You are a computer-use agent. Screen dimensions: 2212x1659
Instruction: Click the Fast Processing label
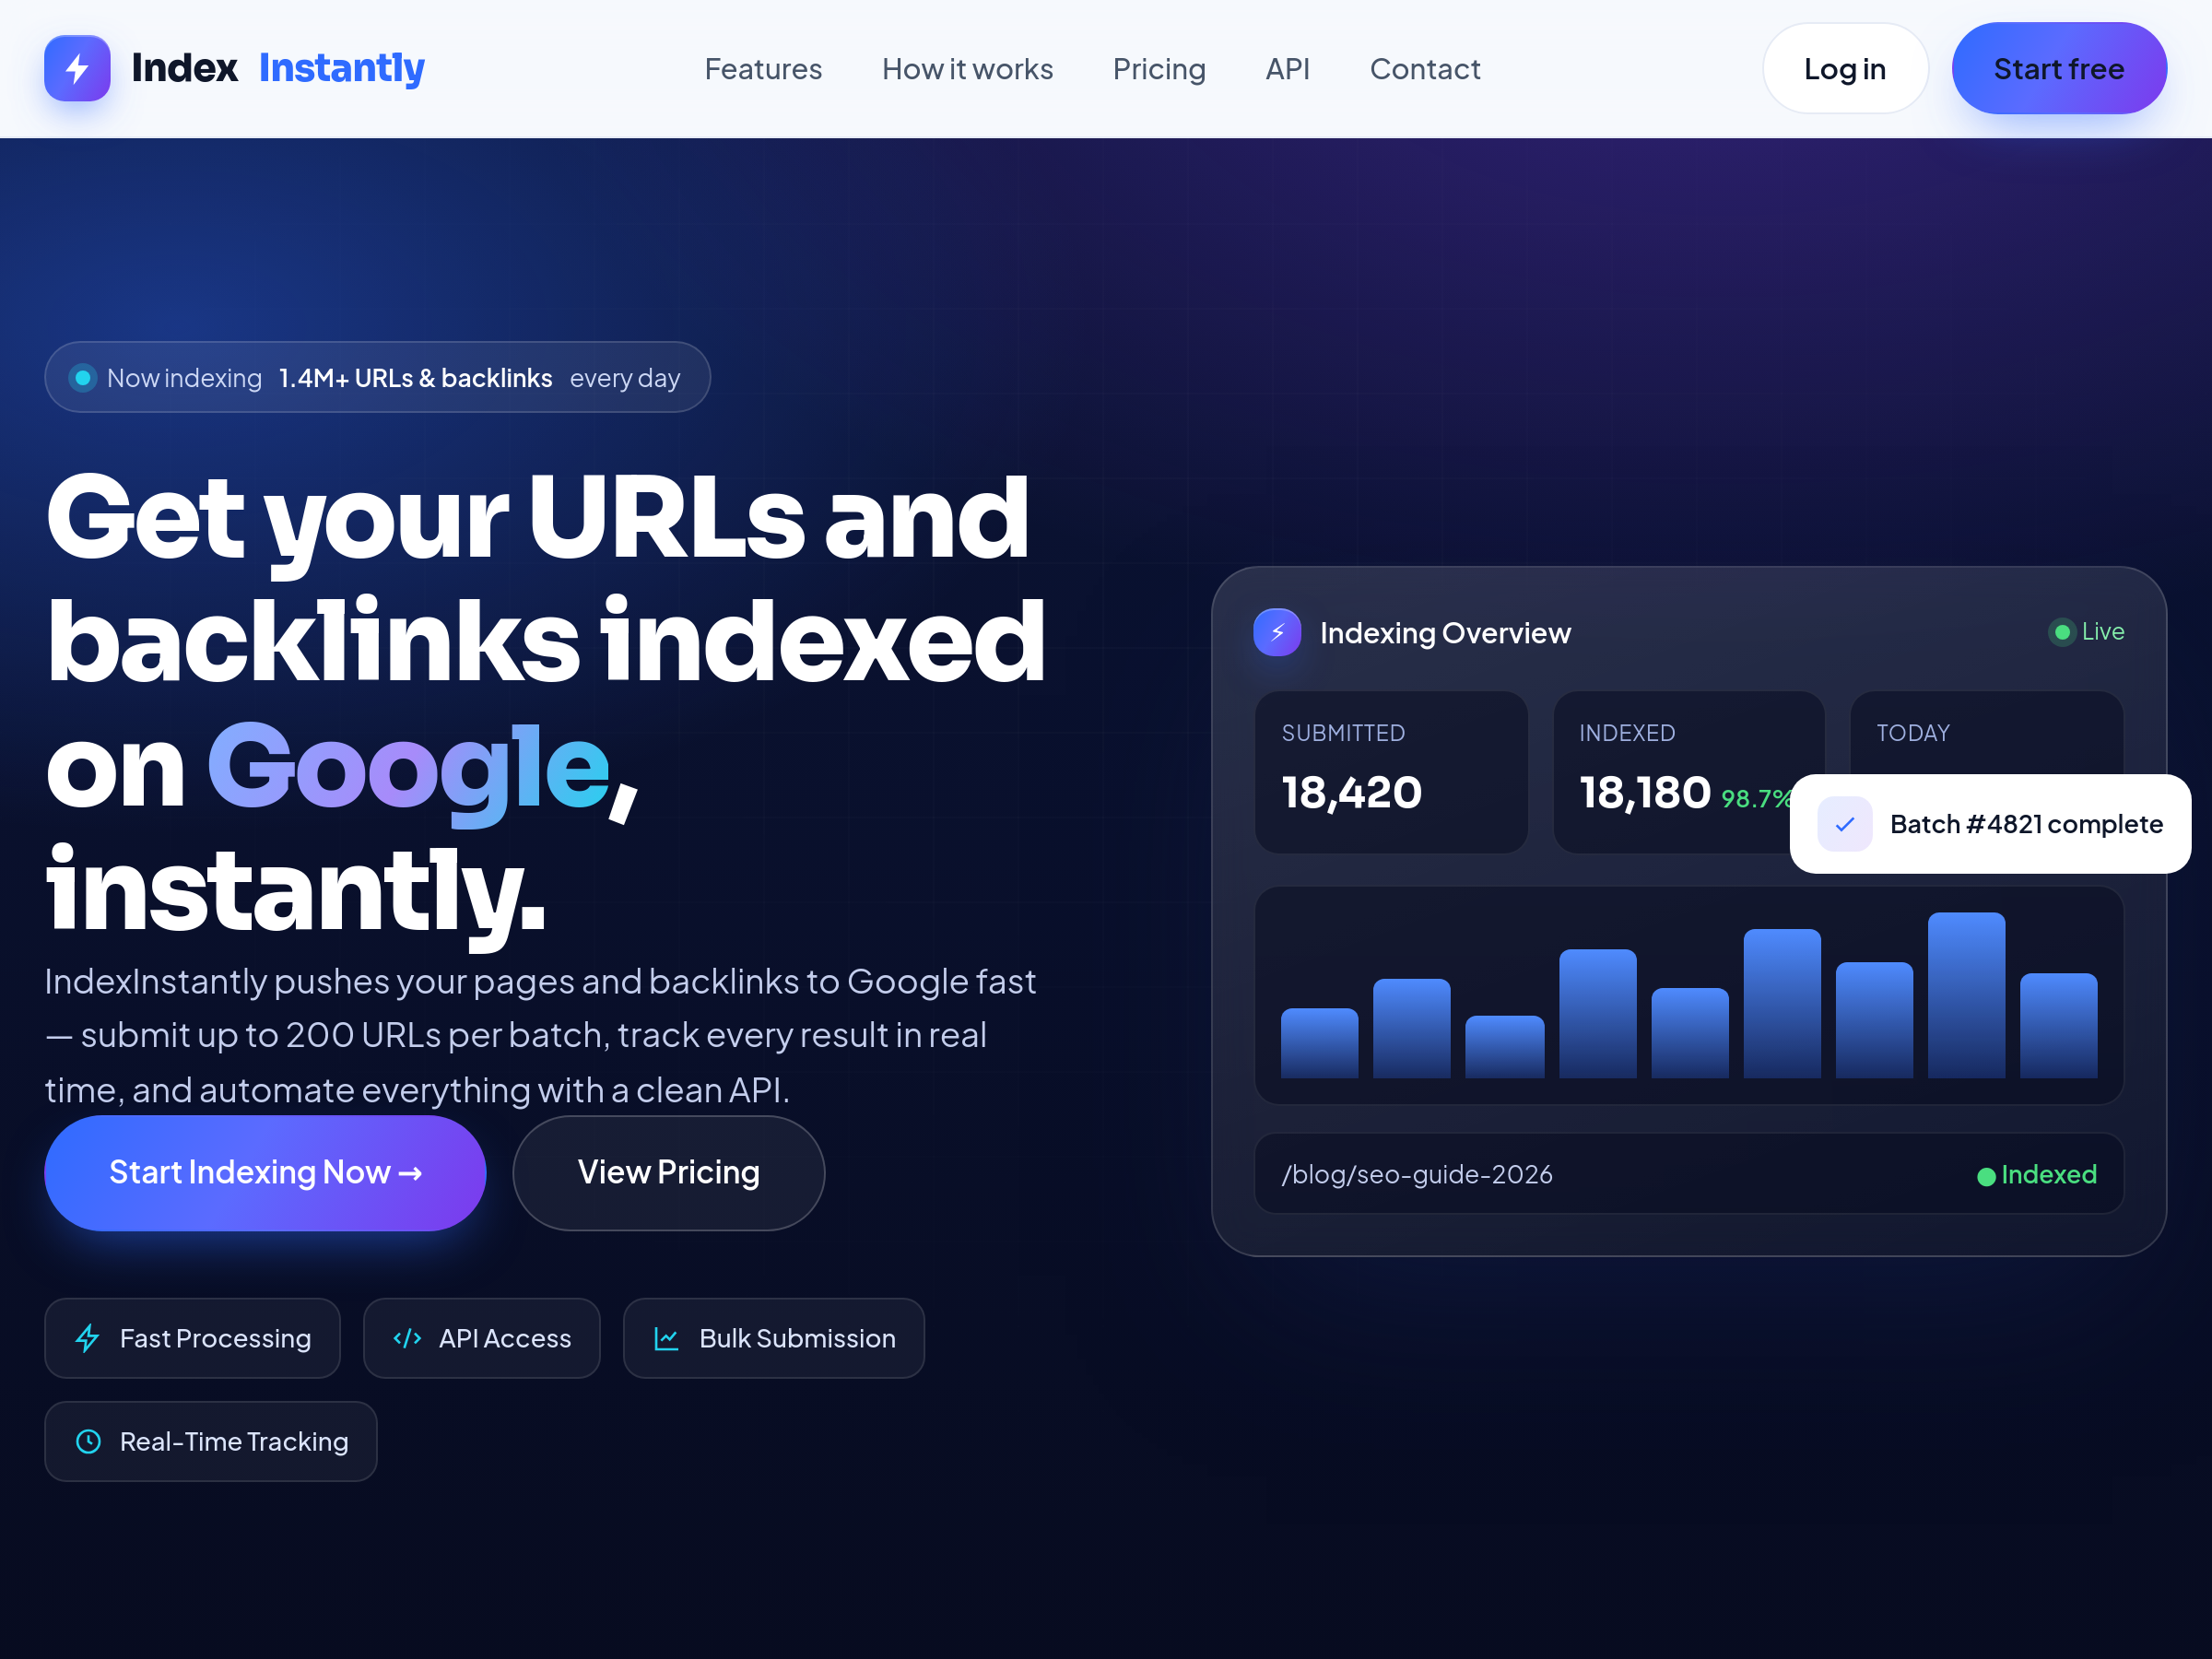[215, 1338]
